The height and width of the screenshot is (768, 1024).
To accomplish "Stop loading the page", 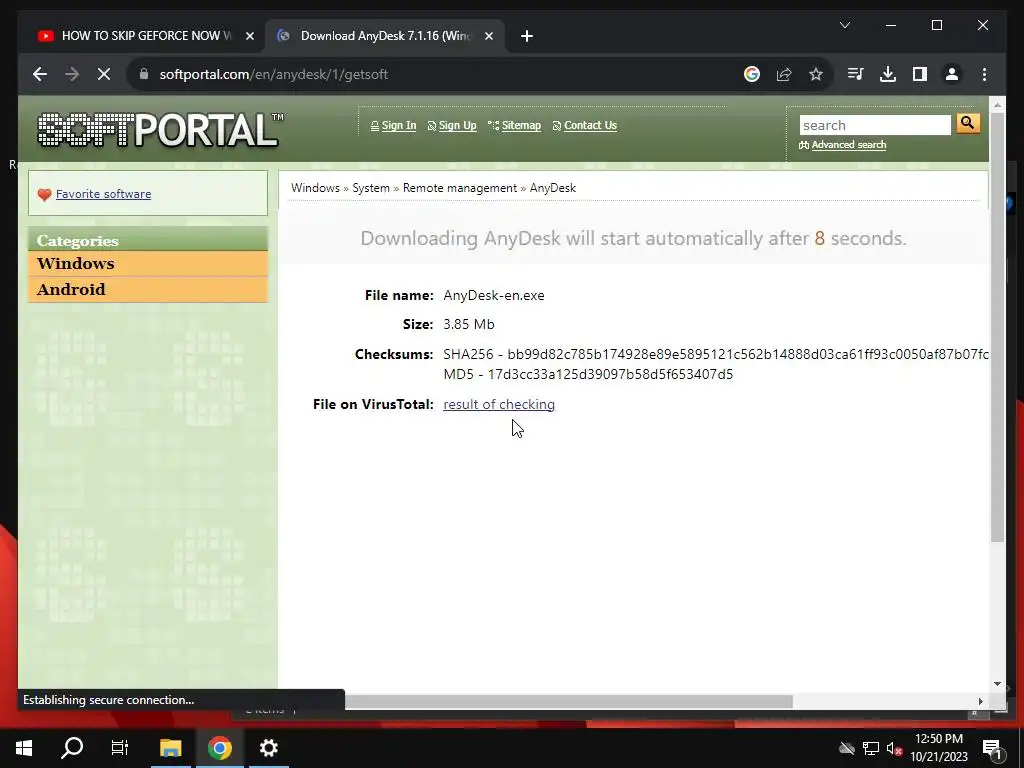I will click(x=104, y=74).
